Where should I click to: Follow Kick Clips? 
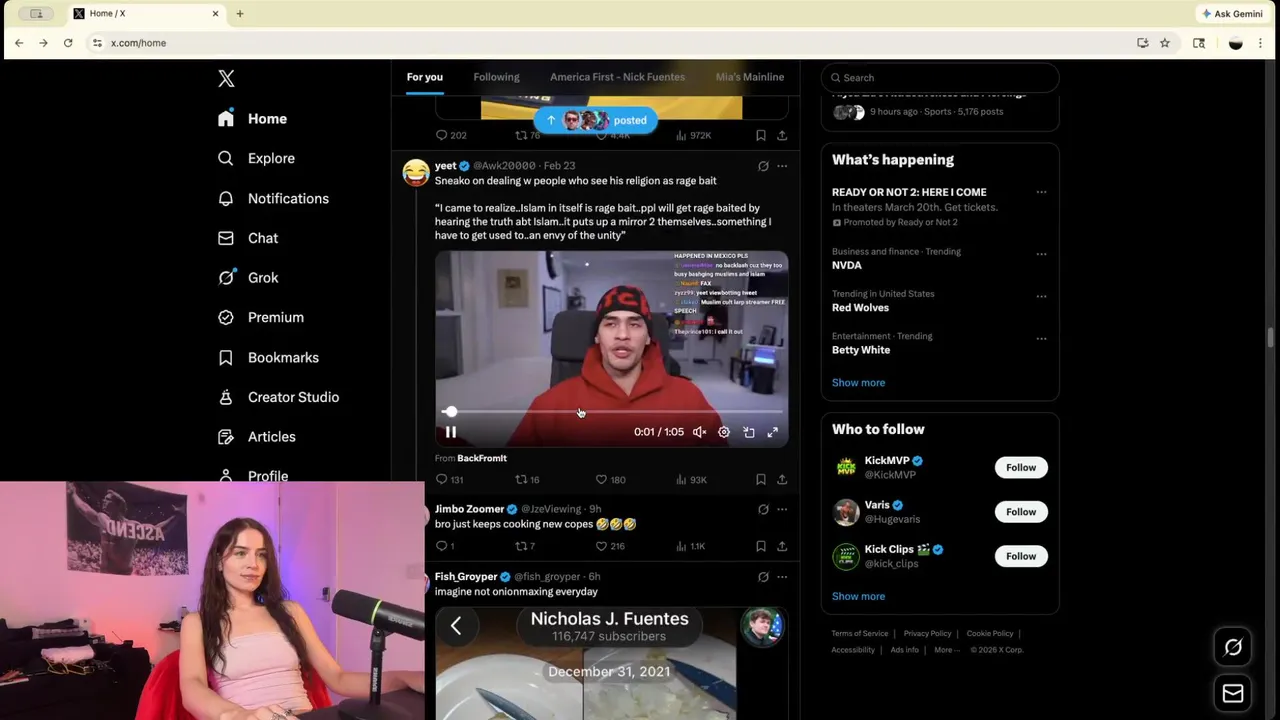[x=1021, y=556]
